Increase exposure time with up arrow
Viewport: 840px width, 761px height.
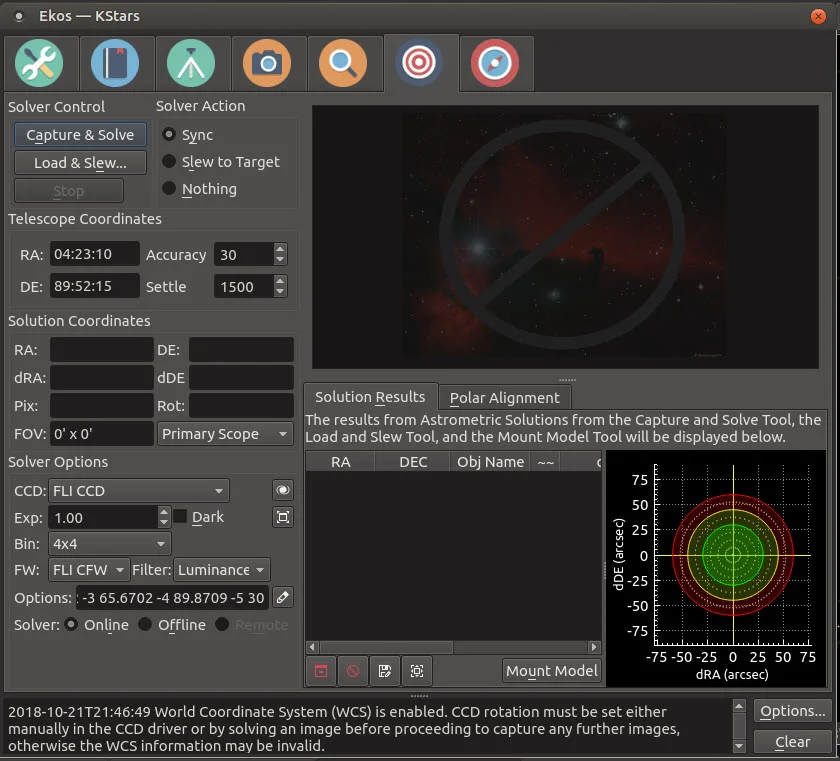coord(164,513)
